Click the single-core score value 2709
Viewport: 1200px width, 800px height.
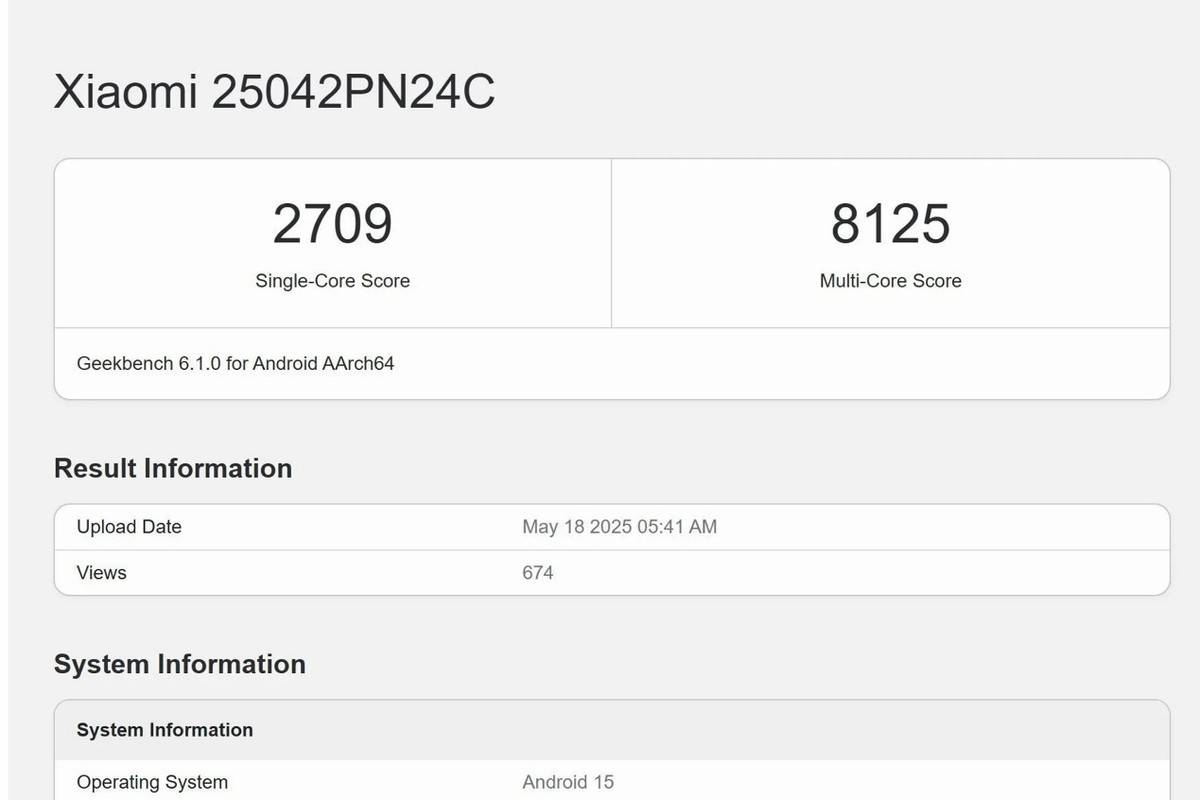[332, 224]
